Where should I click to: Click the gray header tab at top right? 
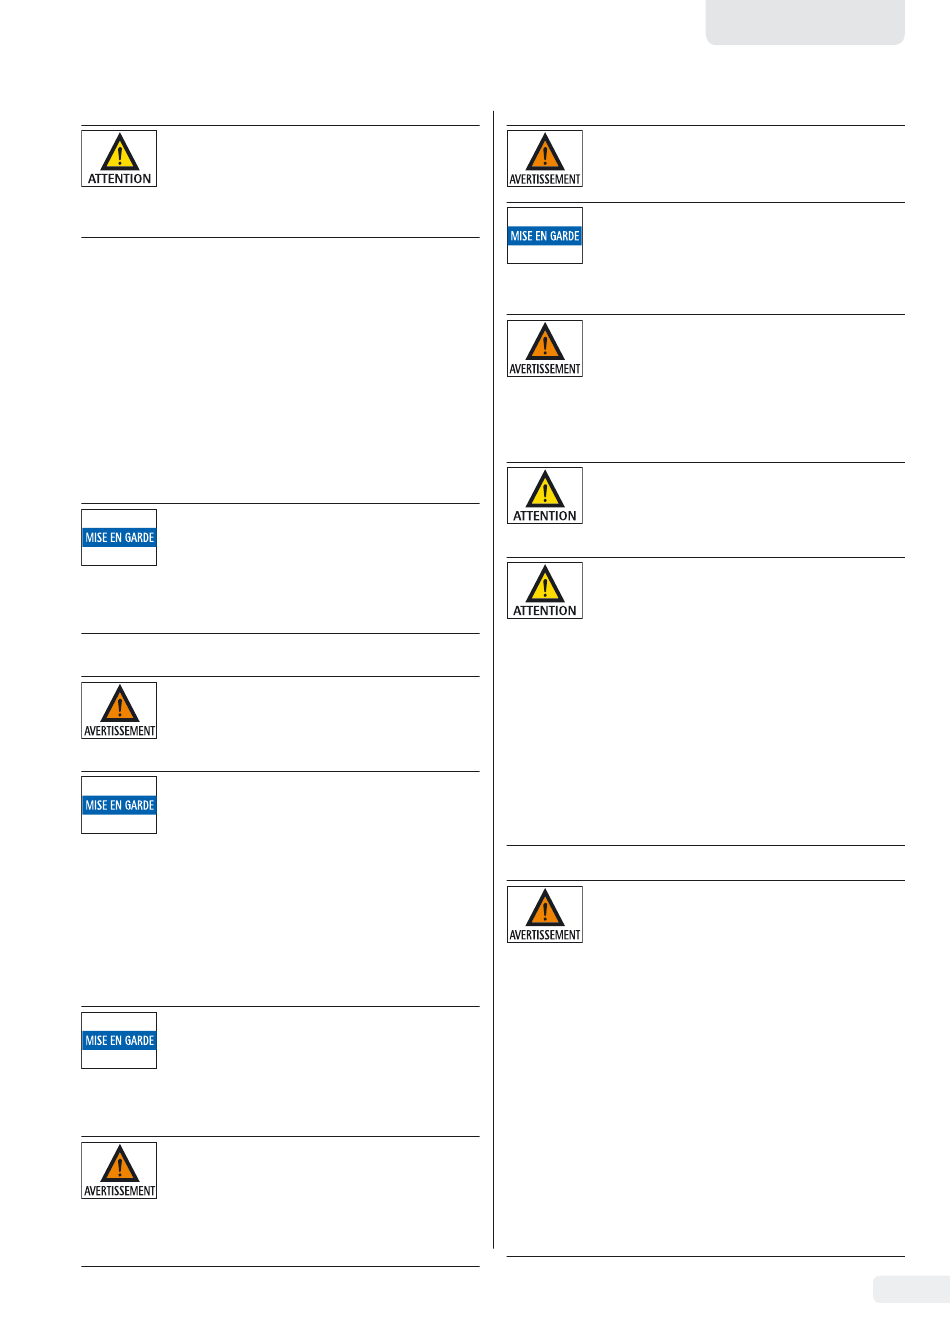click(x=805, y=22)
